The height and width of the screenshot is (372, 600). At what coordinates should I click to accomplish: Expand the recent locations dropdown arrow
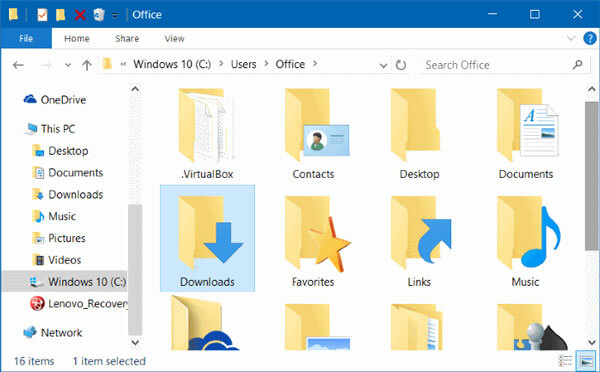[x=68, y=65]
